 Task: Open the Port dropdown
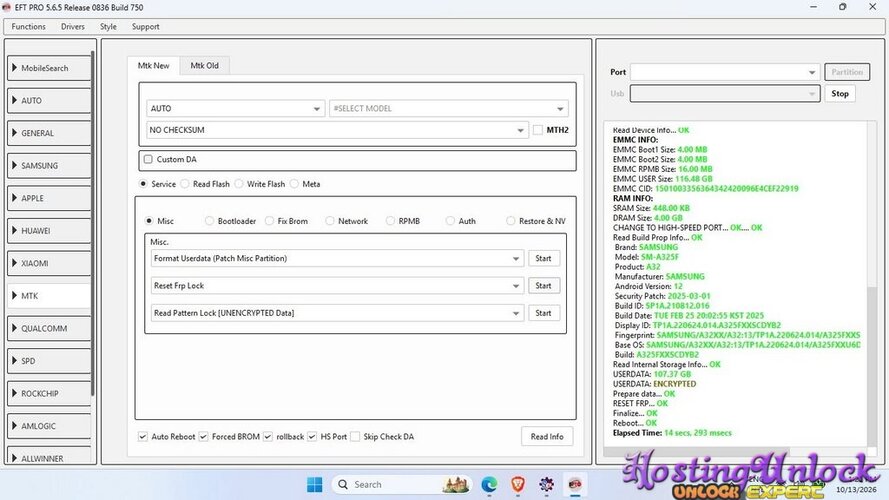point(725,72)
